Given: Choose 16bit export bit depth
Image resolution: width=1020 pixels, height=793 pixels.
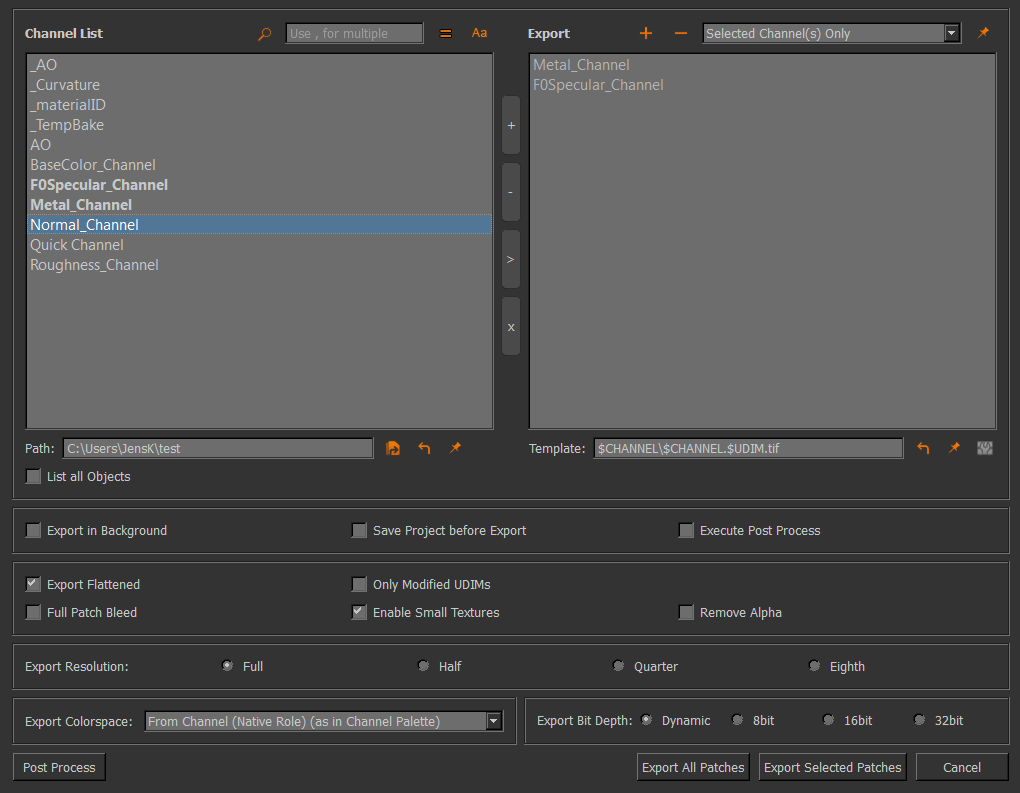Looking at the screenshot, I should [x=829, y=720].
